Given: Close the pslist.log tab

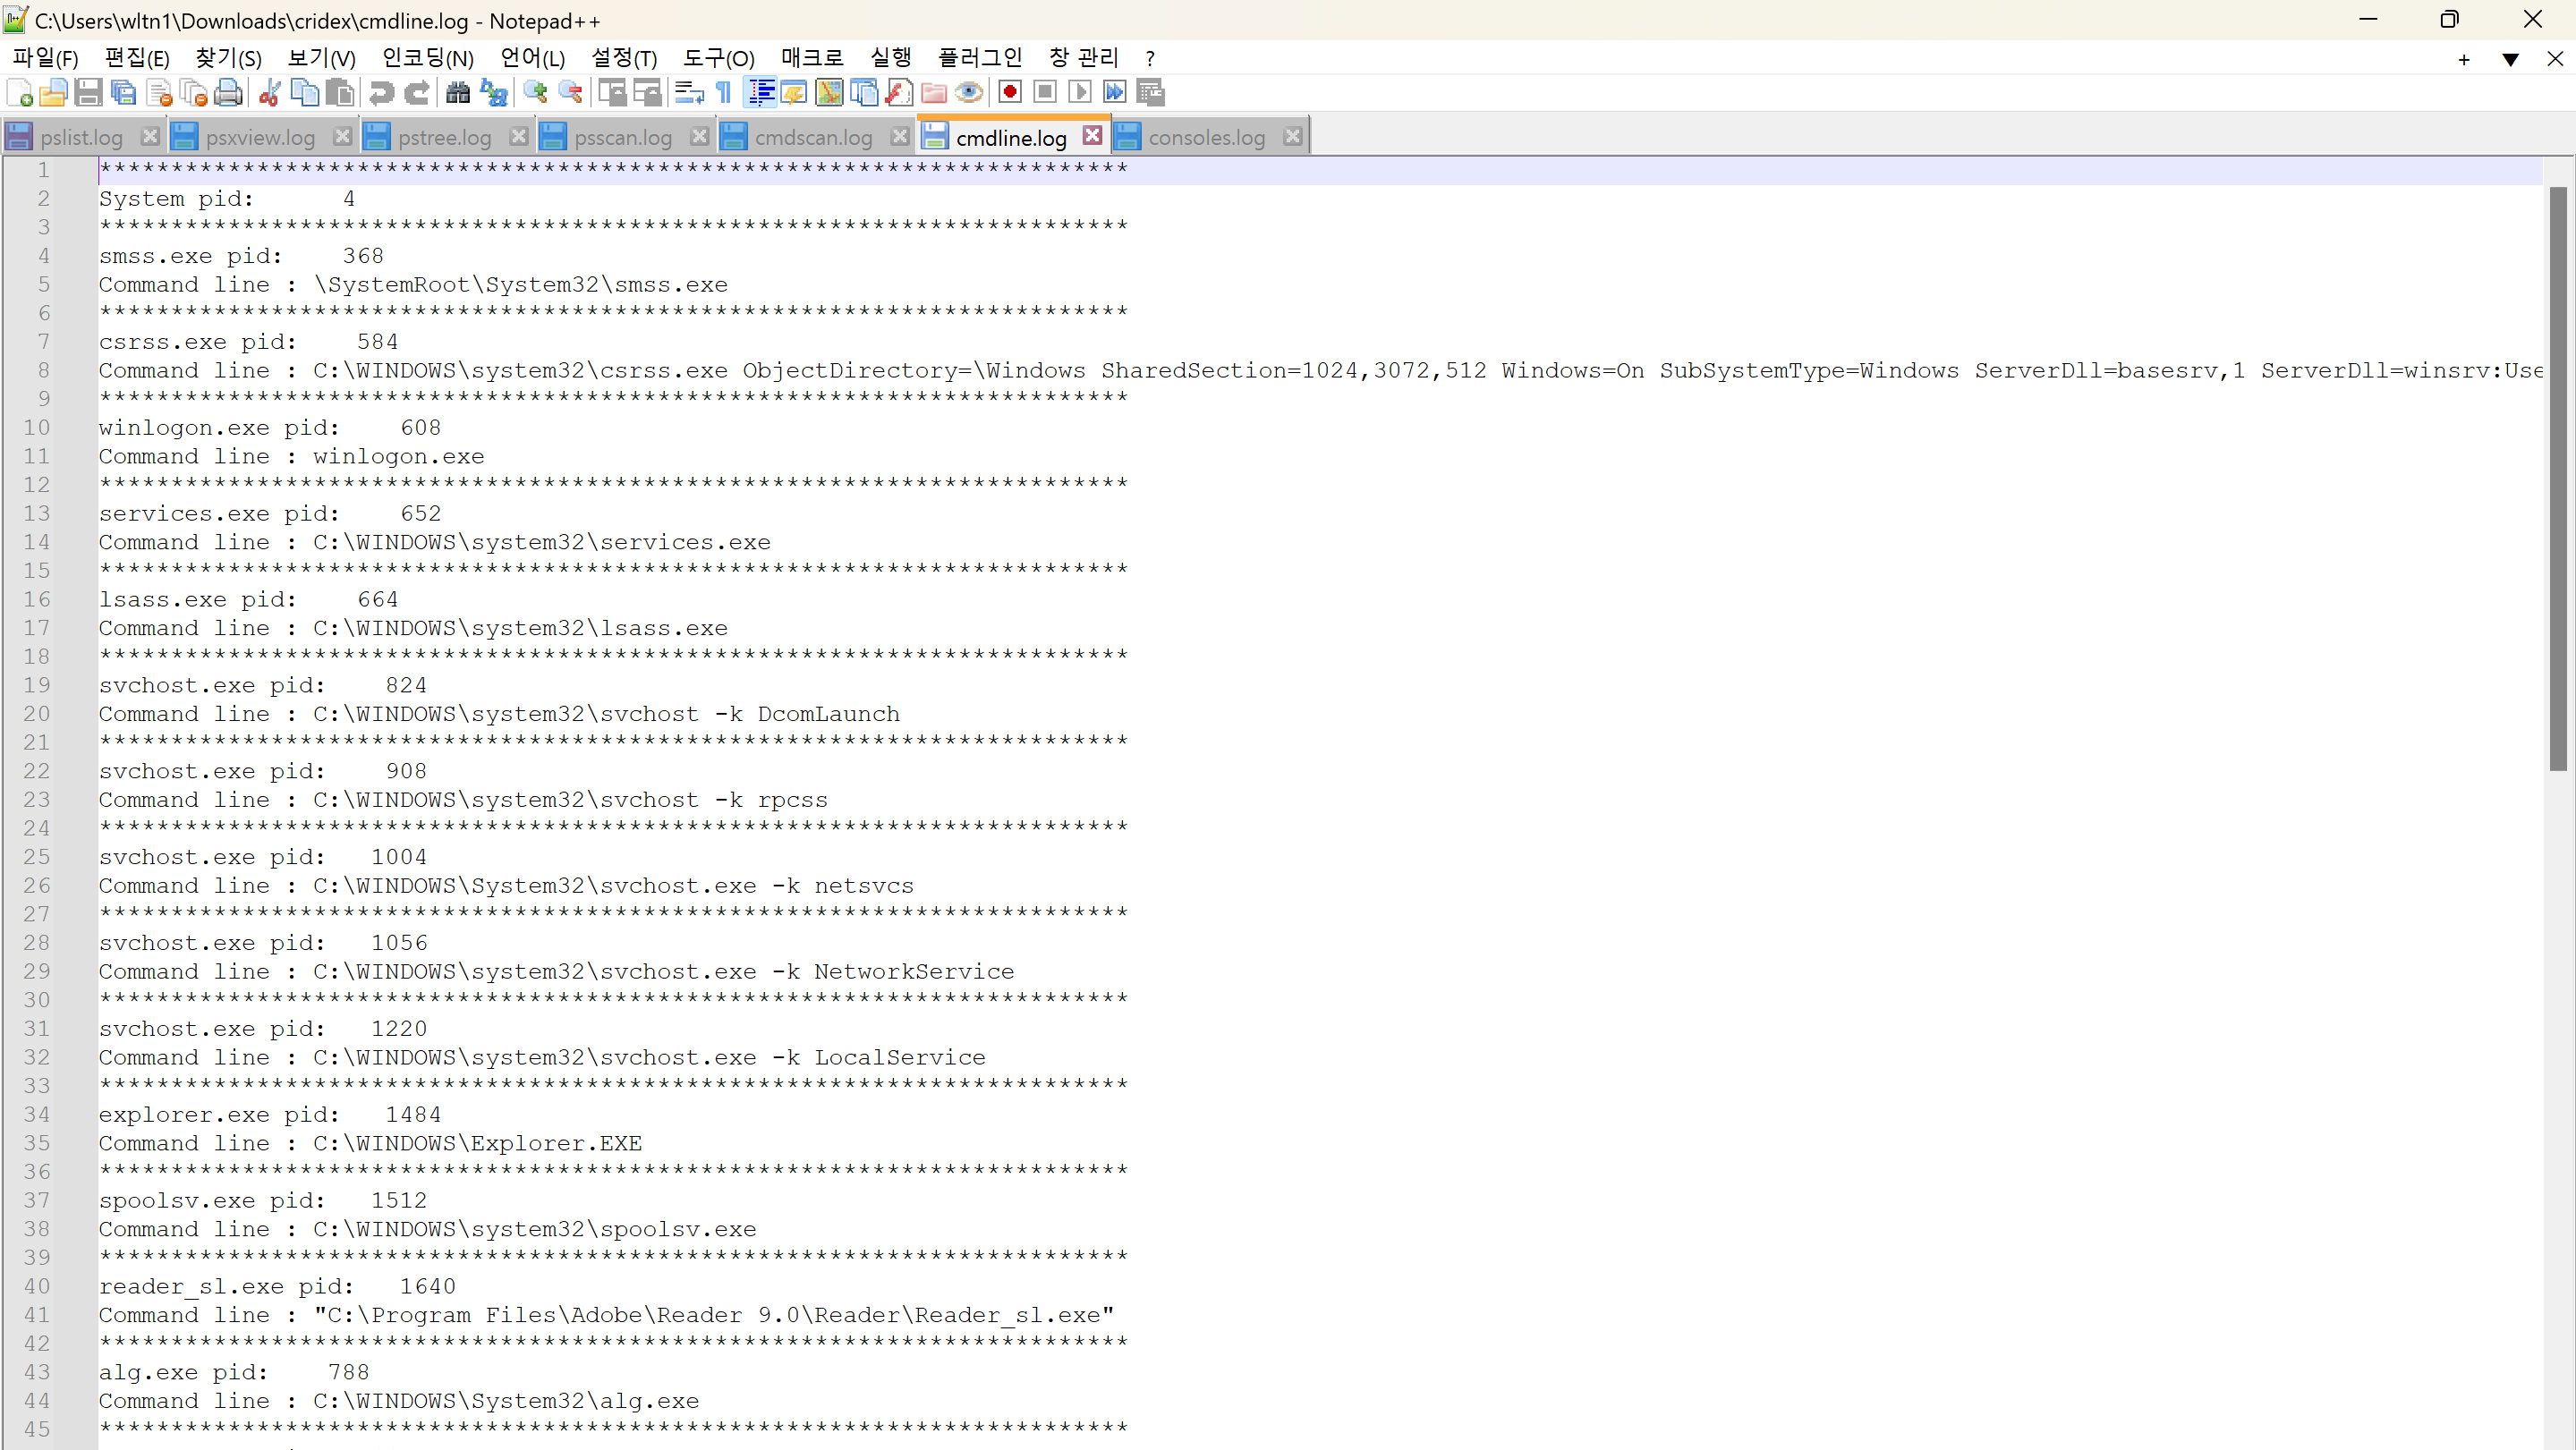Looking at the screenshot, I should [150, 135].
